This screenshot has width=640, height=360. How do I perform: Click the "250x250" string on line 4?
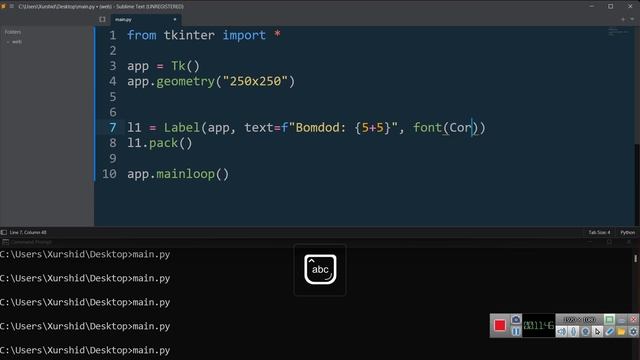(x=255, y=81)
